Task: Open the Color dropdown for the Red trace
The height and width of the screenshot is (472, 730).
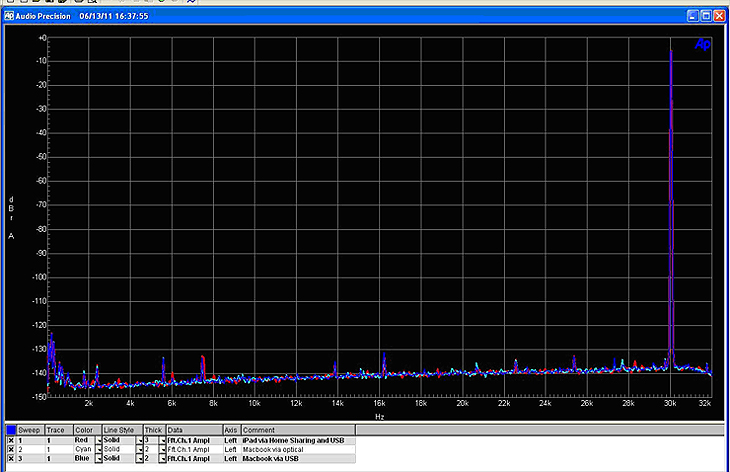Action: (98, 440)
